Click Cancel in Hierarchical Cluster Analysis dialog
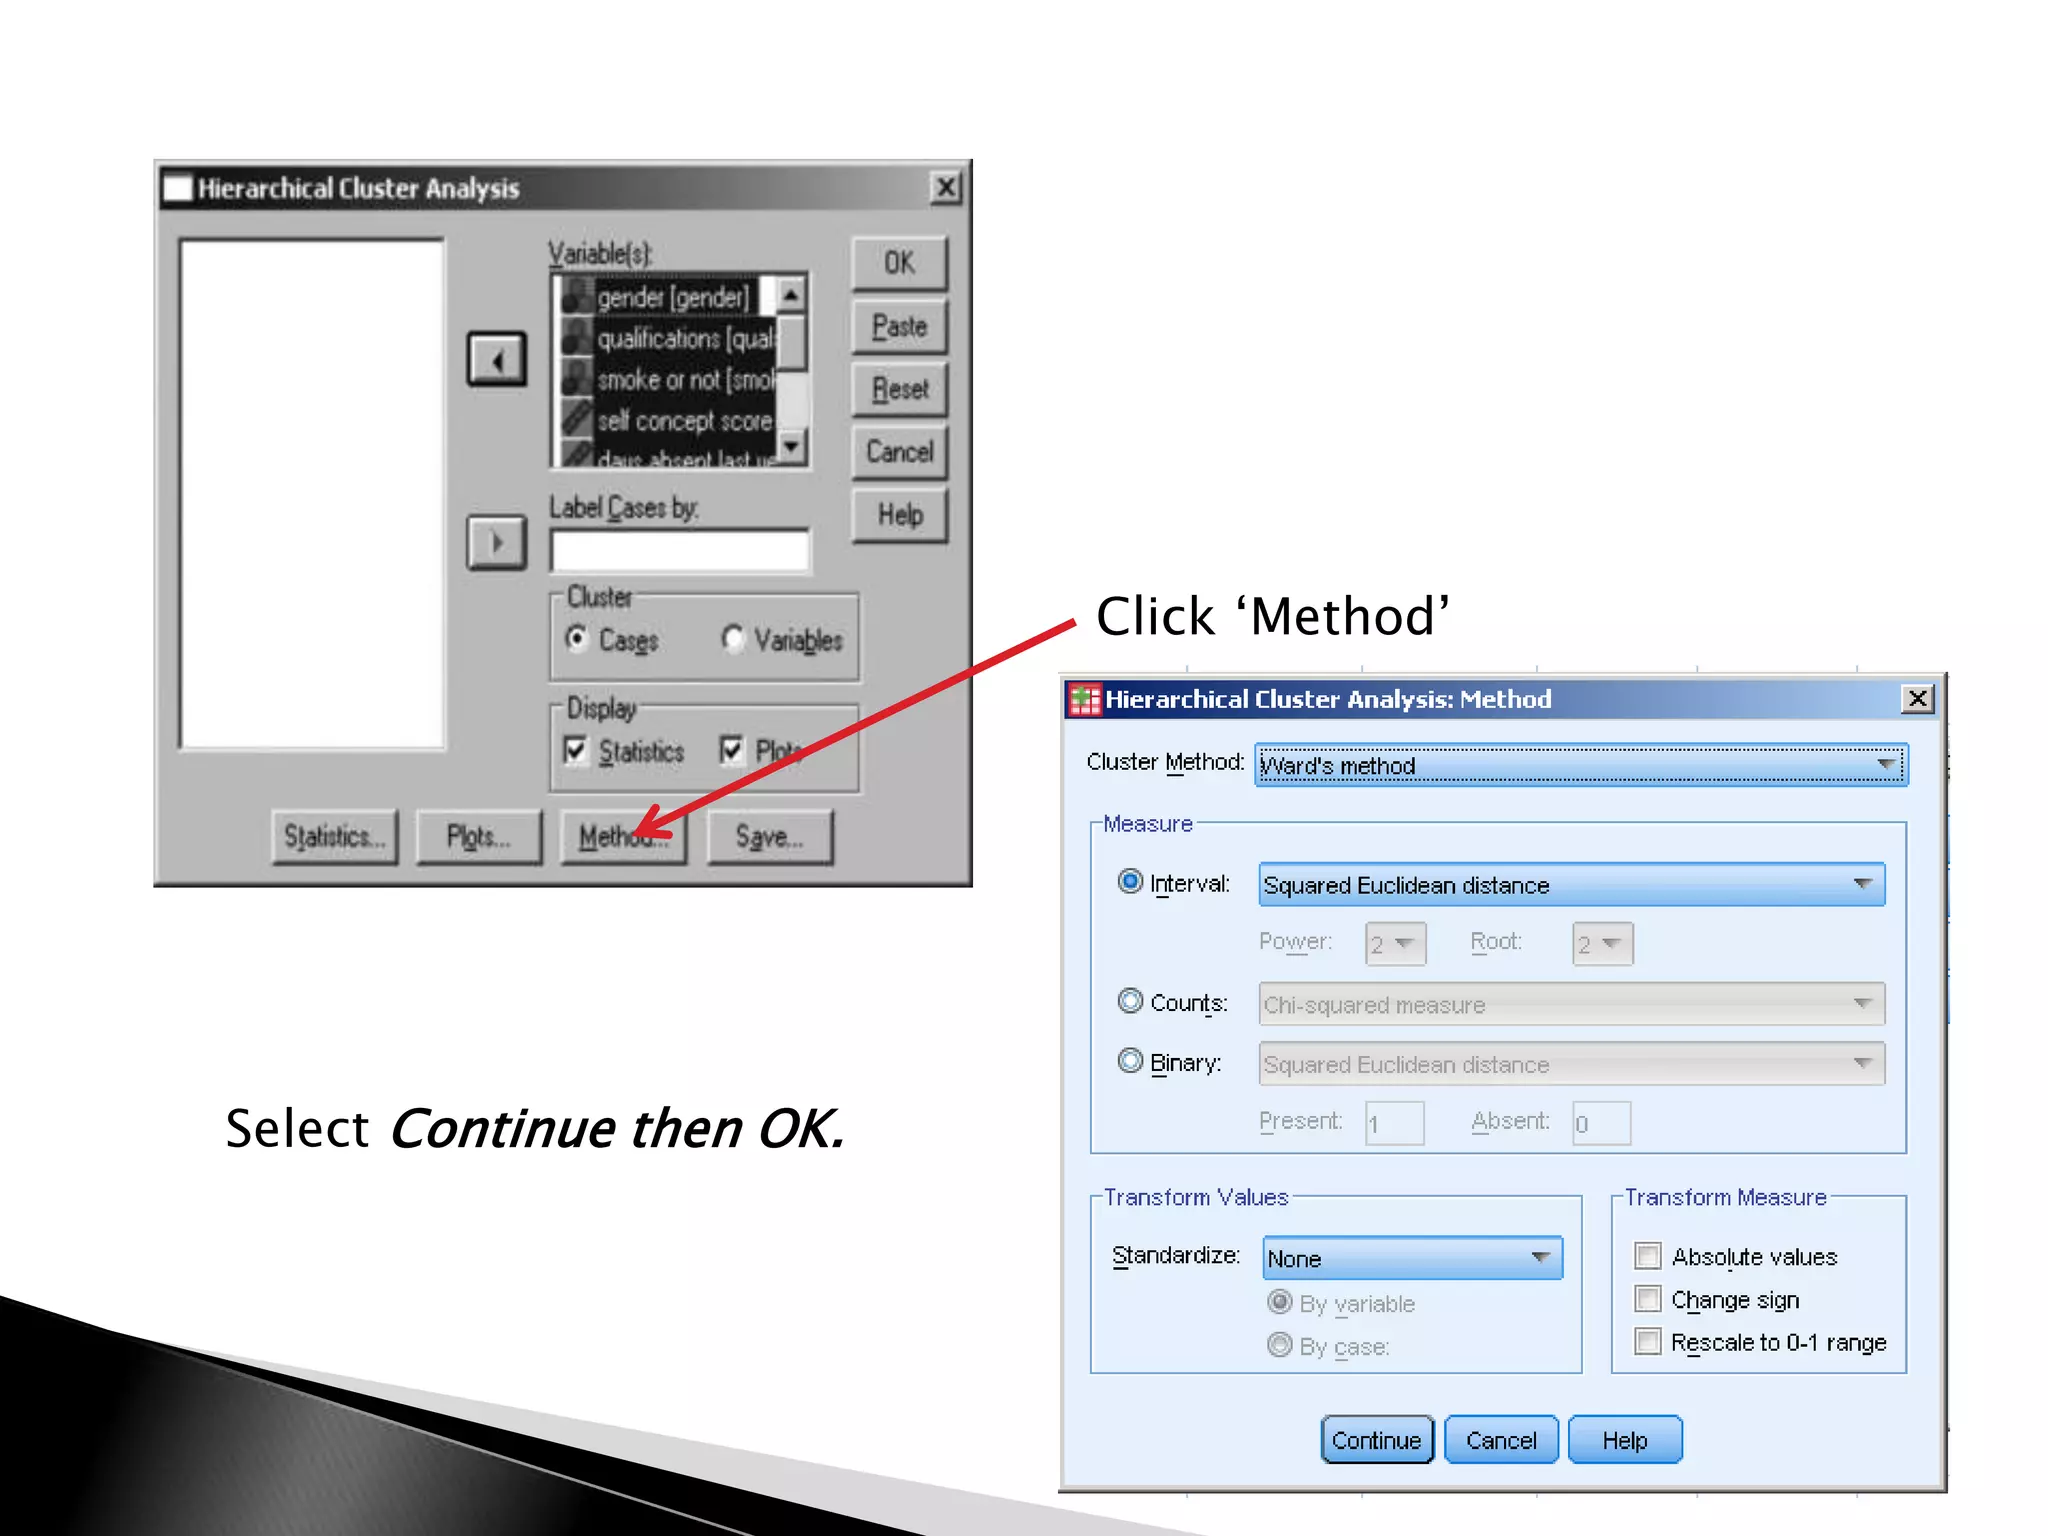Image resolution: width=2048 pixels, height=1536 pixels. pyautogui.click(x=899, y=452)
